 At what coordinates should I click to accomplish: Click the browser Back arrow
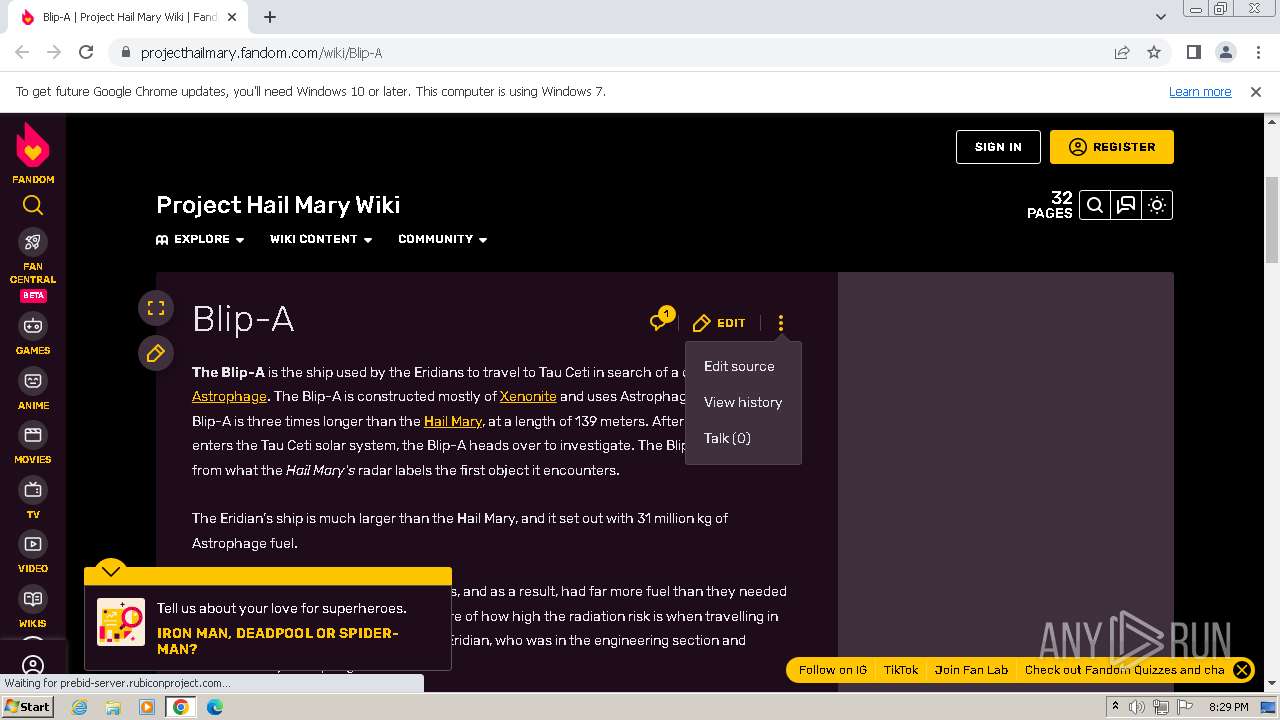click(22, 52)
